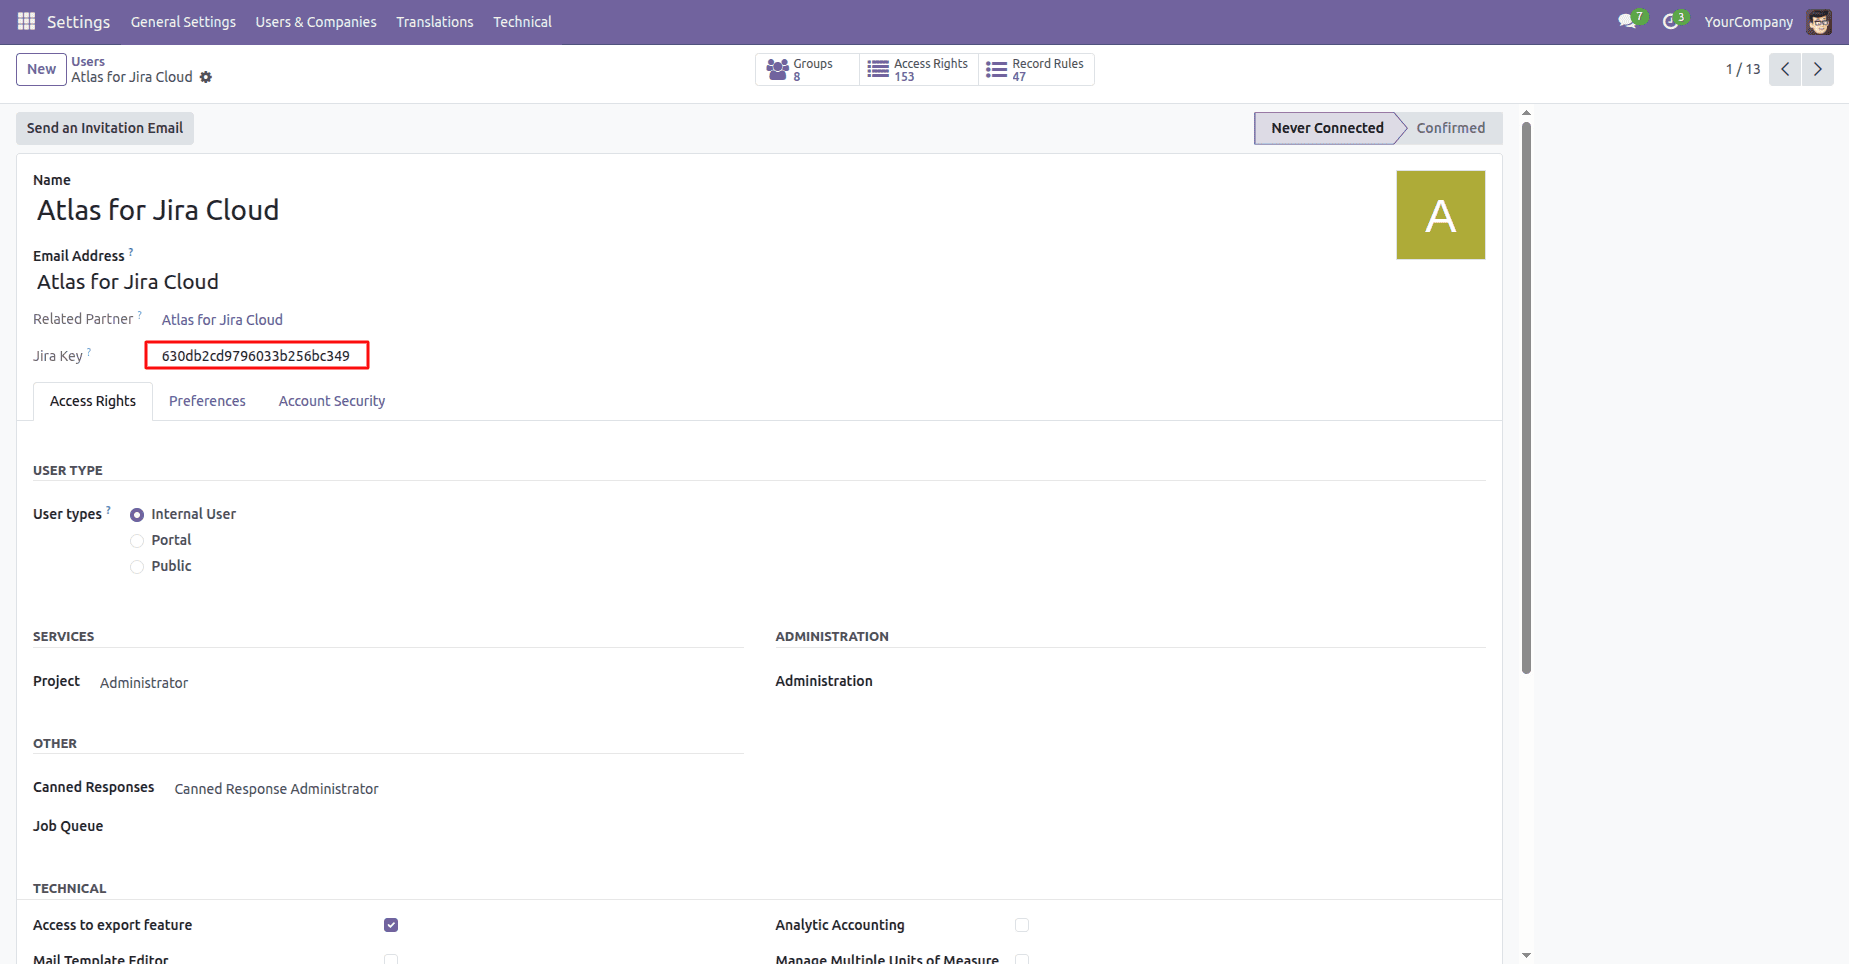Edit the Email Address field

tap(128, 282)
